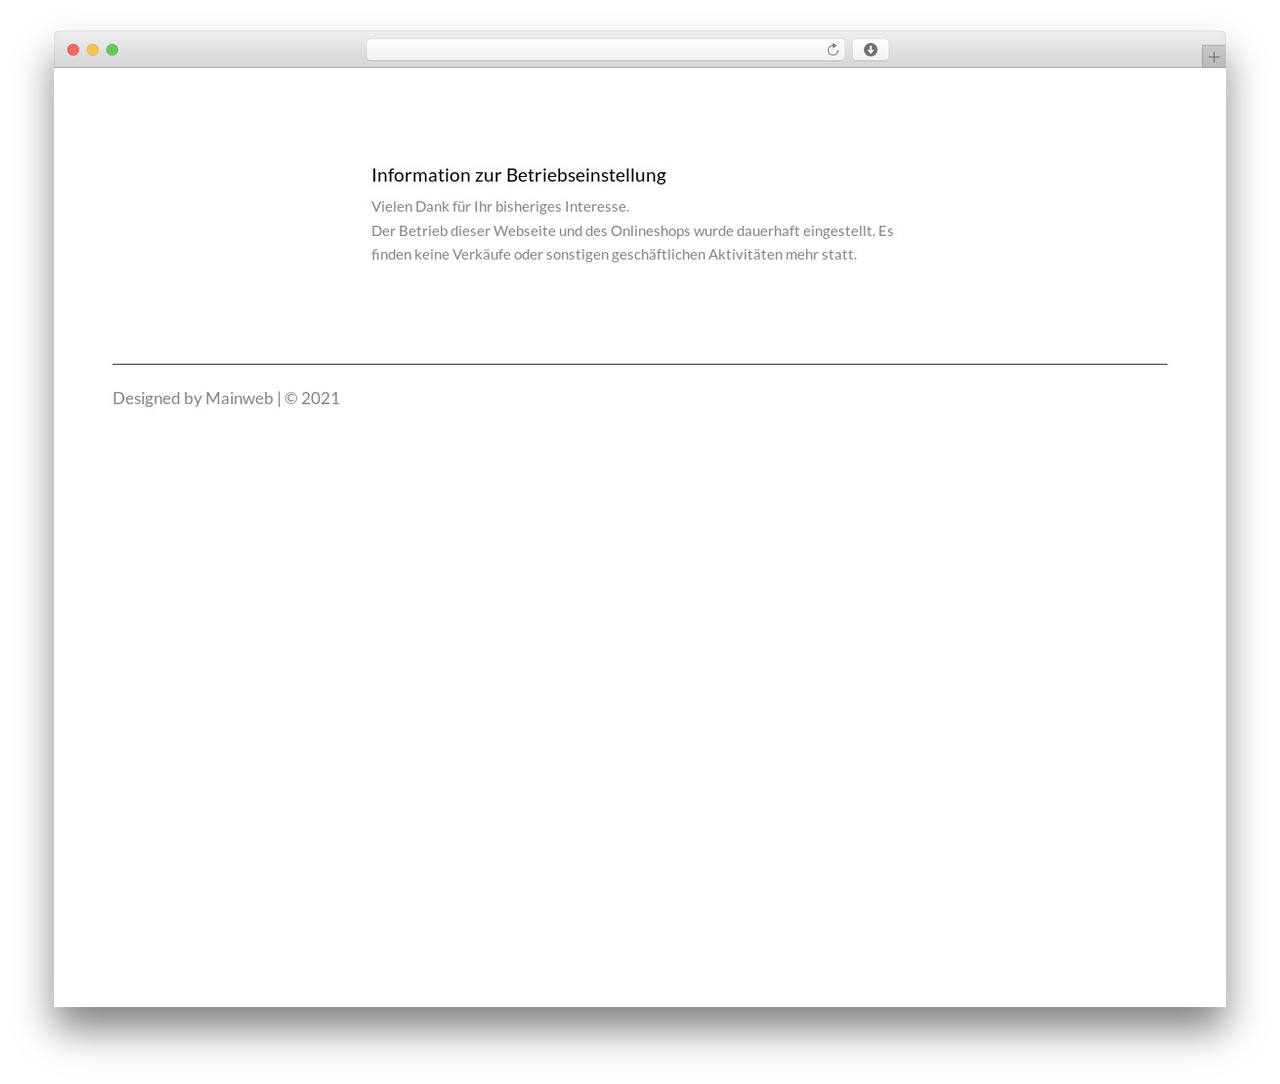Select the line 'Vielen Dank für Ihr bisheriges Interesse.'
This screenshot has width=1280, height=1084.
tap(500, 207)
